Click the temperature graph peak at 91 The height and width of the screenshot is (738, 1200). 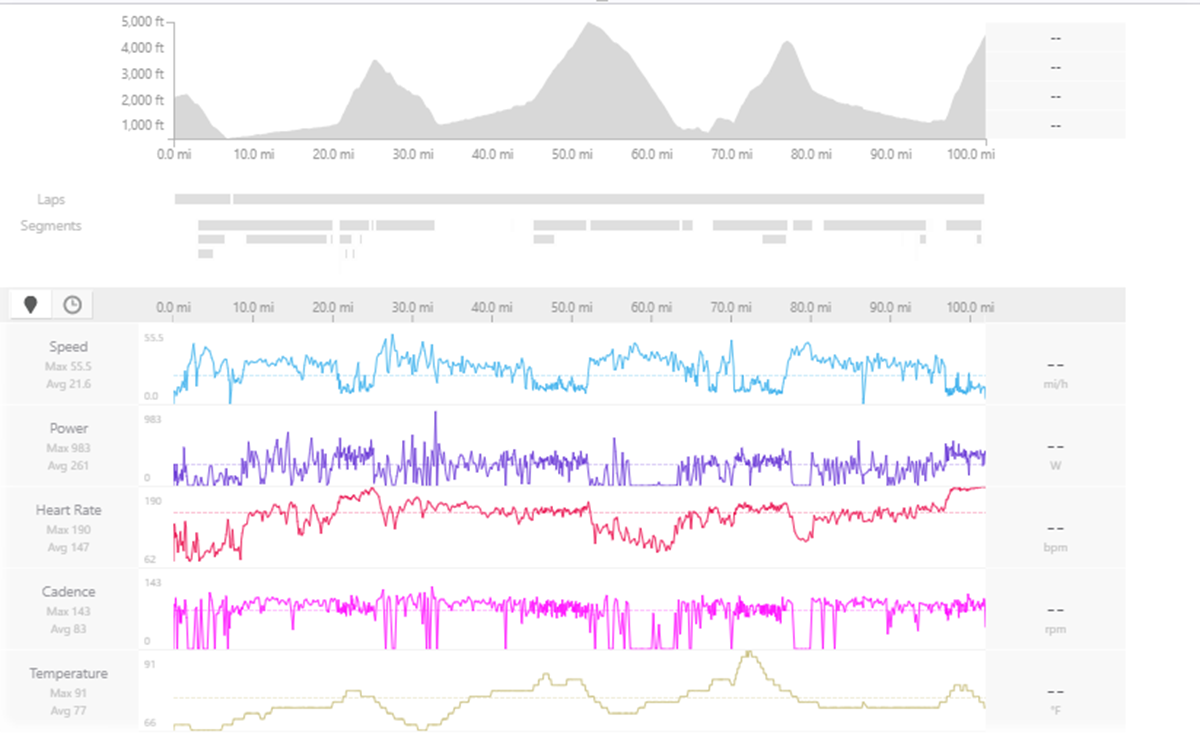click(748, 654)
